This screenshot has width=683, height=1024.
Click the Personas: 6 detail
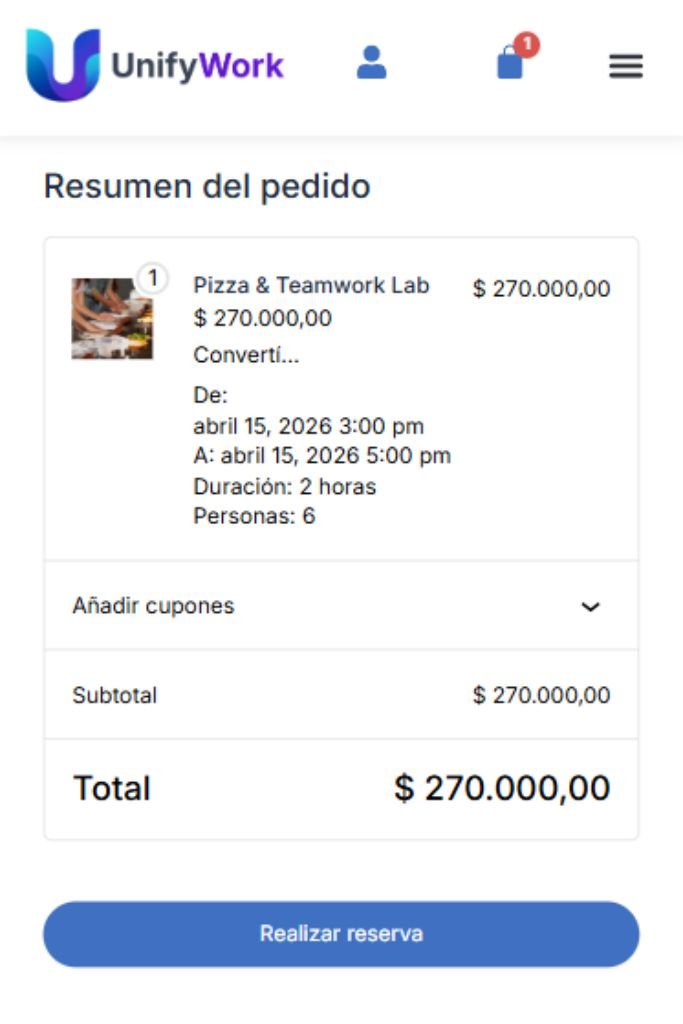click(x=254, y=517)
